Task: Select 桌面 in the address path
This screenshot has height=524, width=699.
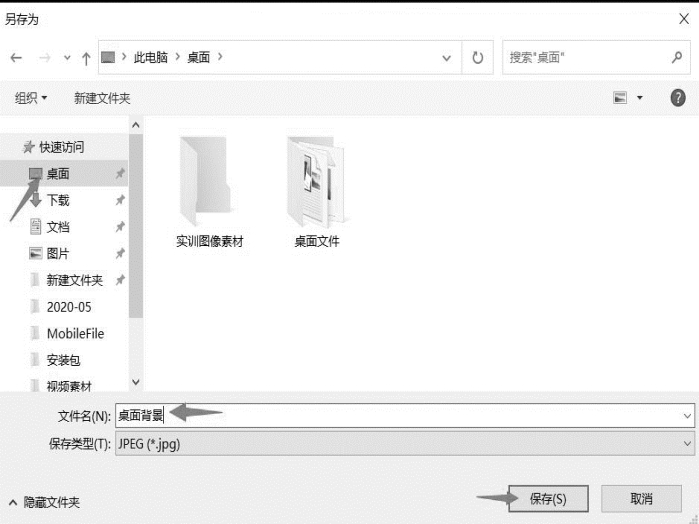Action: [198, 57]
